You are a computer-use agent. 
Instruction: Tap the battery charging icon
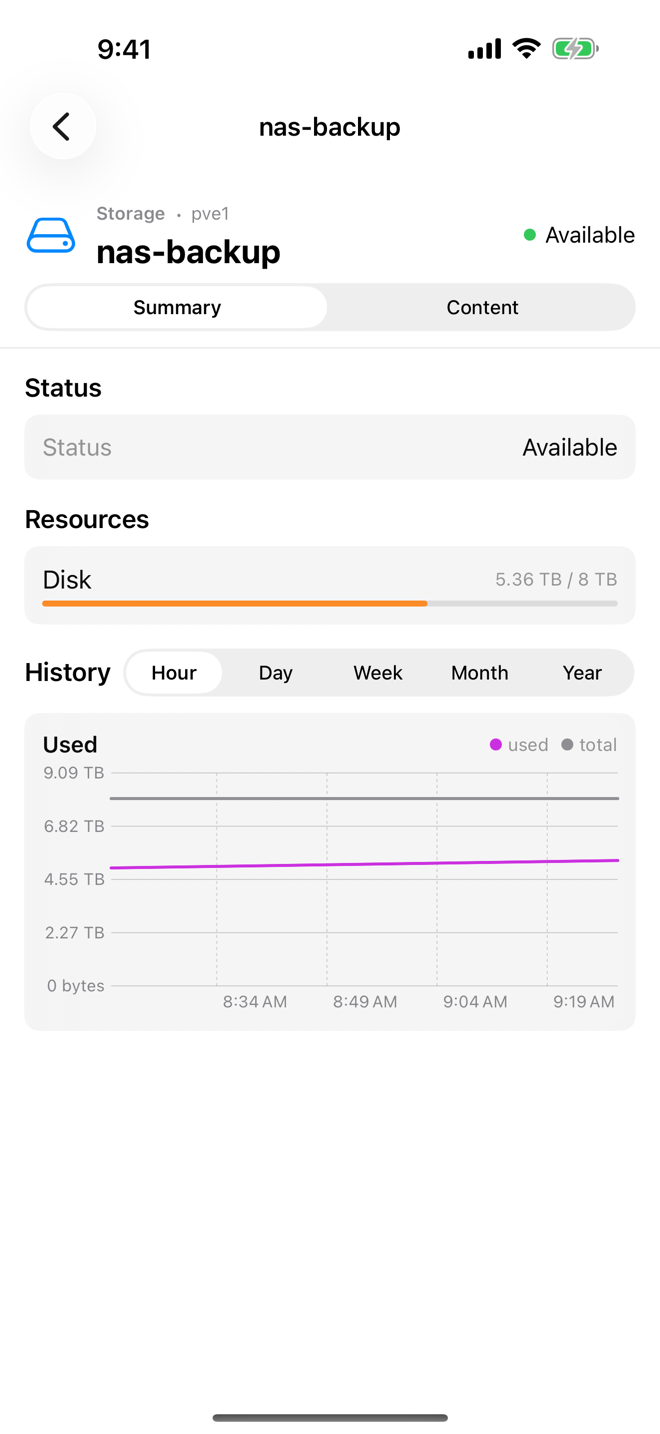tap(575, 48)
